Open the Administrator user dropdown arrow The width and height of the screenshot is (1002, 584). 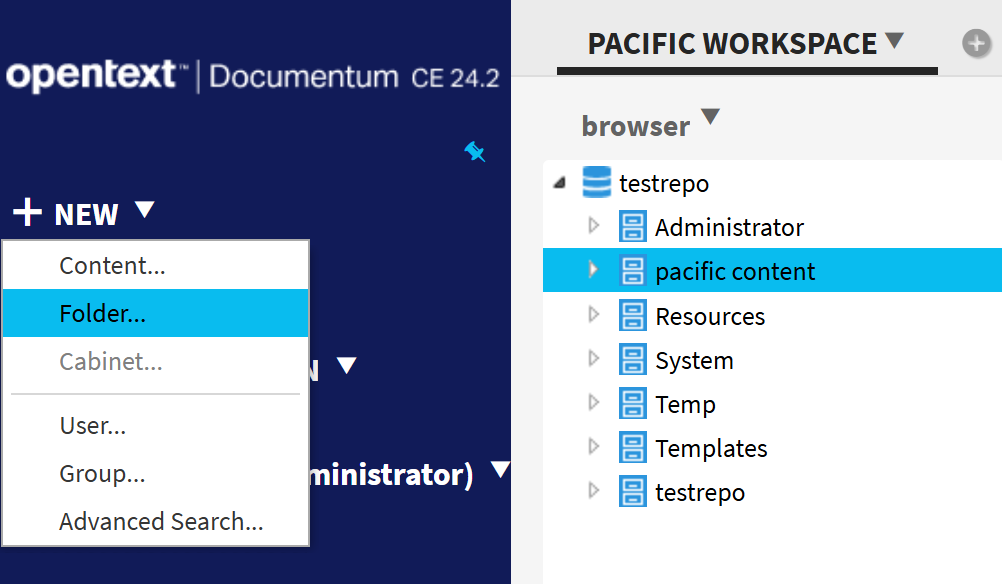click(x=500, y=470)
